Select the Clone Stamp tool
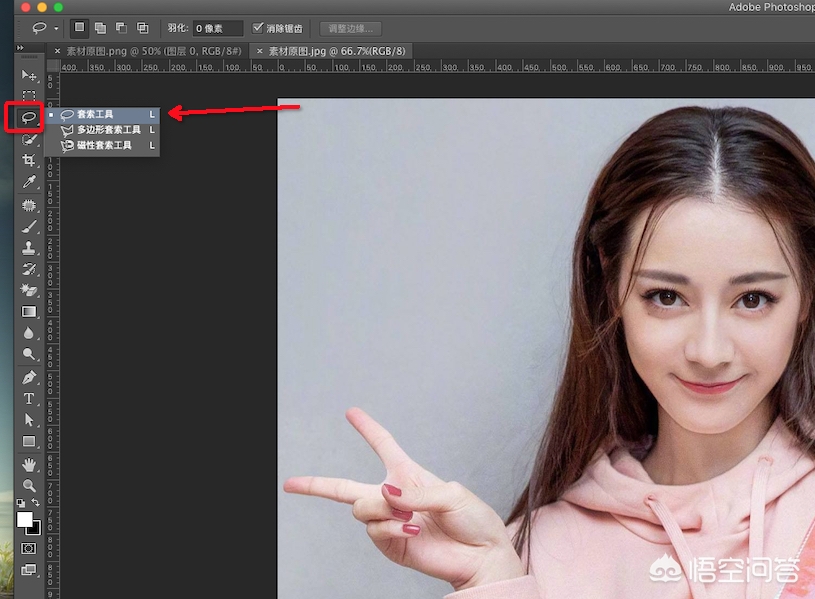The width and height of the screenshot is (815, 599). (29, 247)
